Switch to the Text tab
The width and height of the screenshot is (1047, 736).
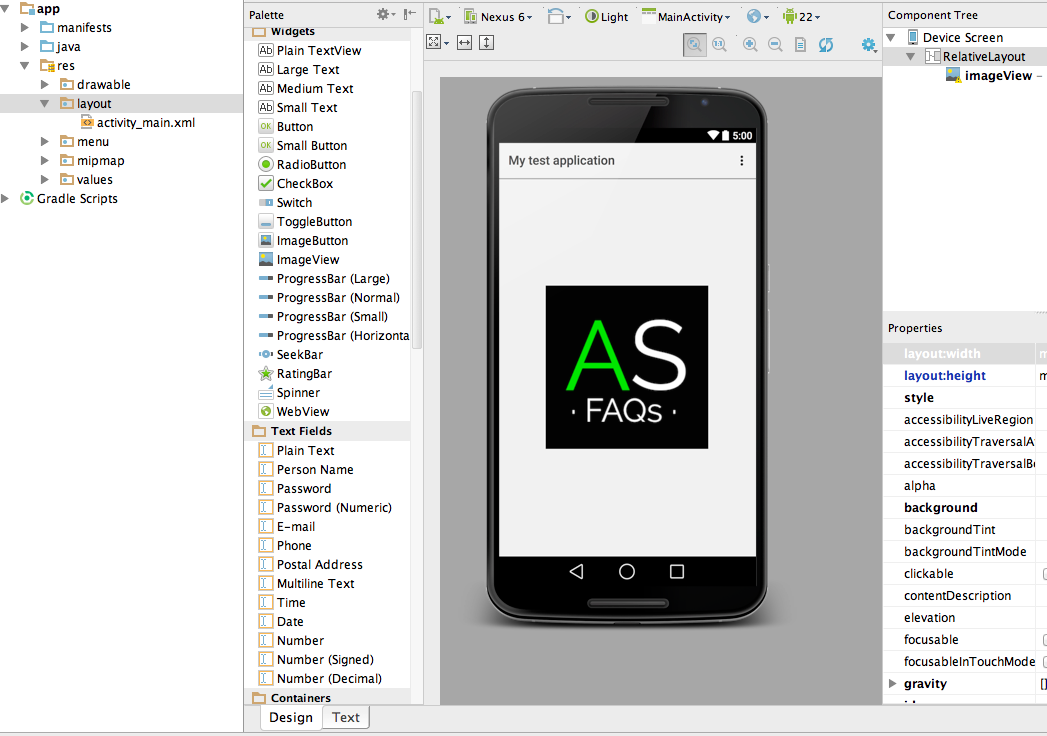(x=345, y=717)
